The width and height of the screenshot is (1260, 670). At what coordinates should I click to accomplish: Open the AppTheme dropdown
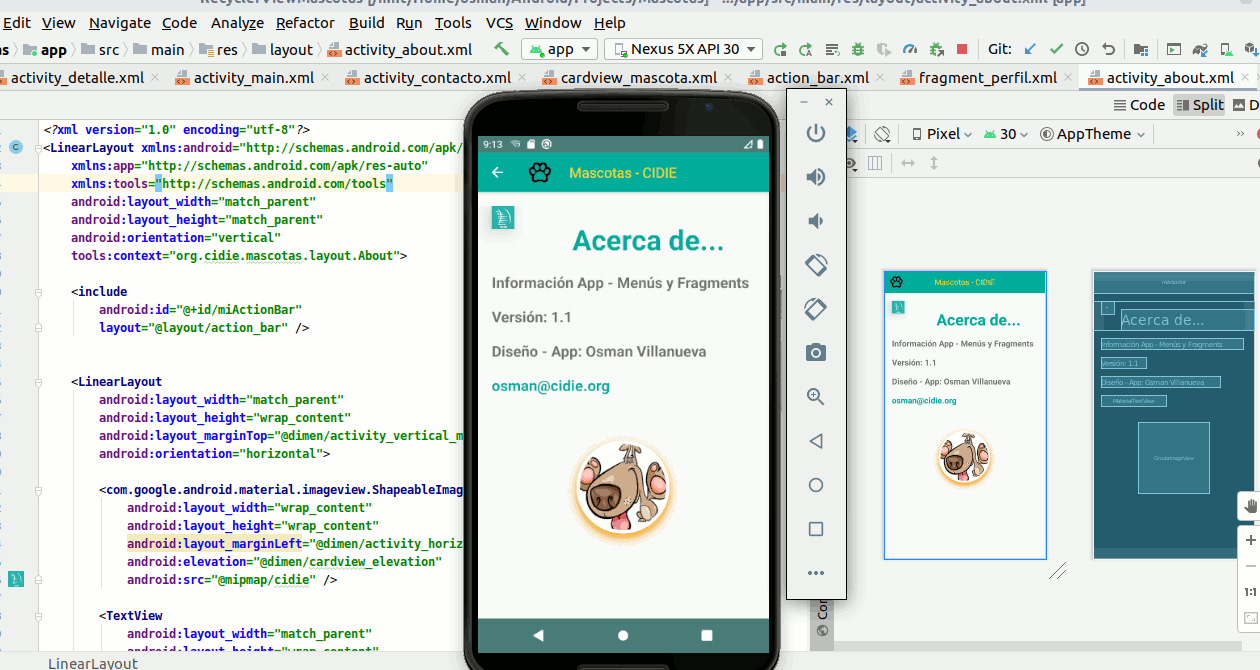(x=1093, y=134)
